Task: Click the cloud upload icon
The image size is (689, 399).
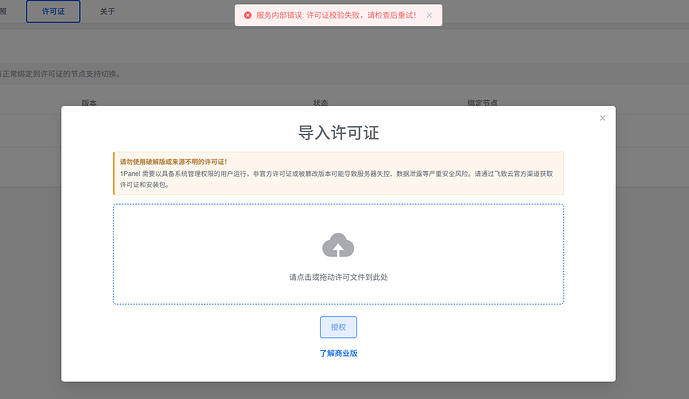Action: click(338, 245)
